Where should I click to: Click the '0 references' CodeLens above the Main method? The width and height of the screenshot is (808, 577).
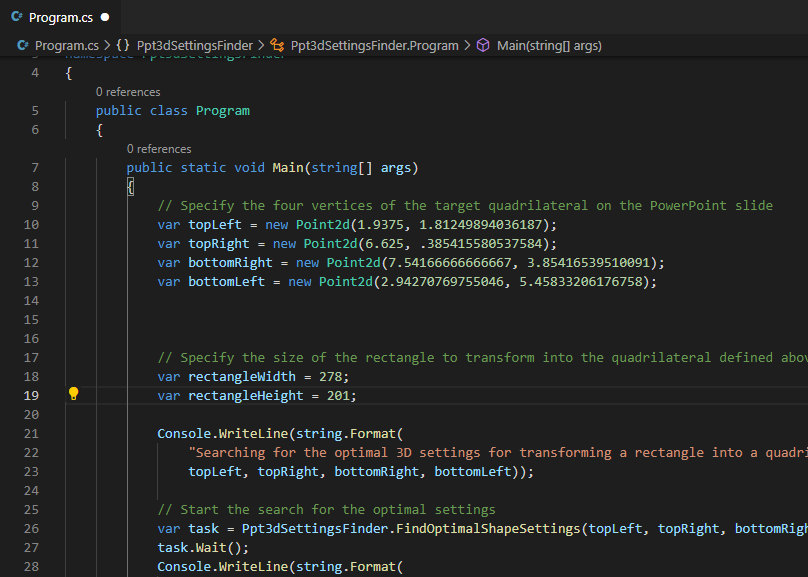[x=159, y=149]
